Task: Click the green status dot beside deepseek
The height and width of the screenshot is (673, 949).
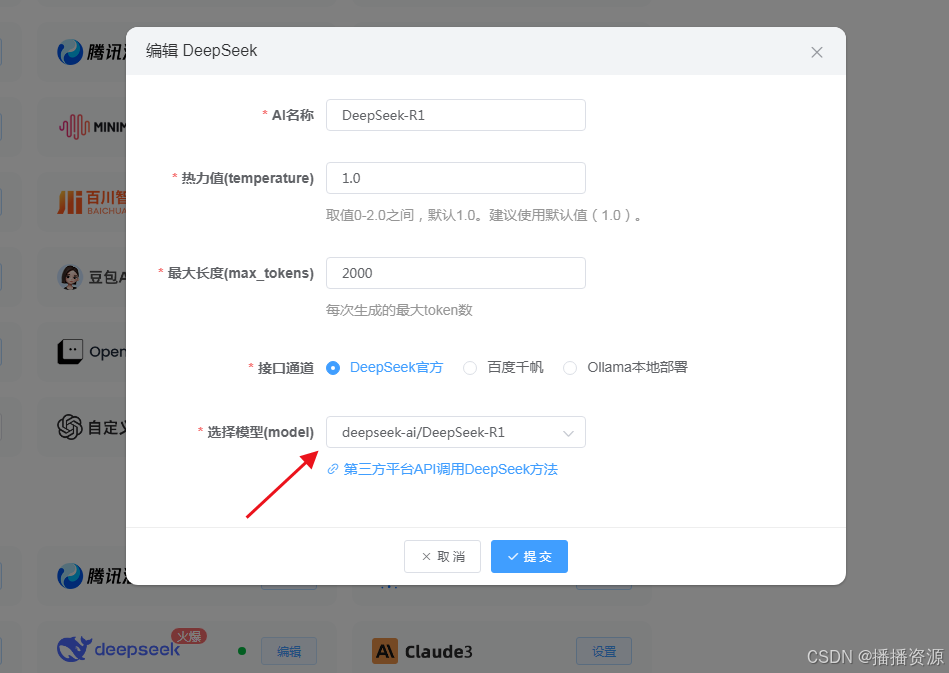Action: click(242, 651)
